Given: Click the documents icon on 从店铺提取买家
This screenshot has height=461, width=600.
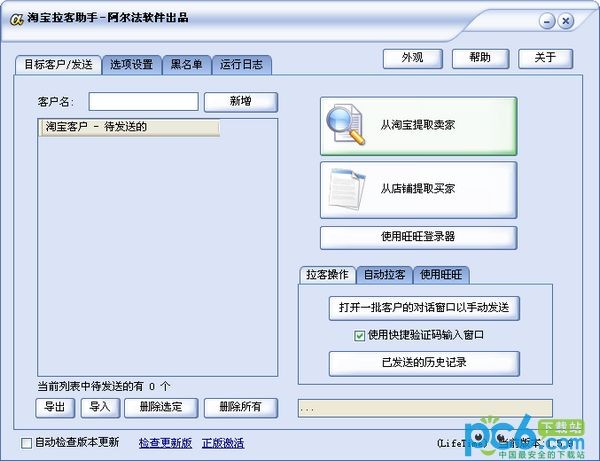Looking at the screenshot, I should click(347, 189).
